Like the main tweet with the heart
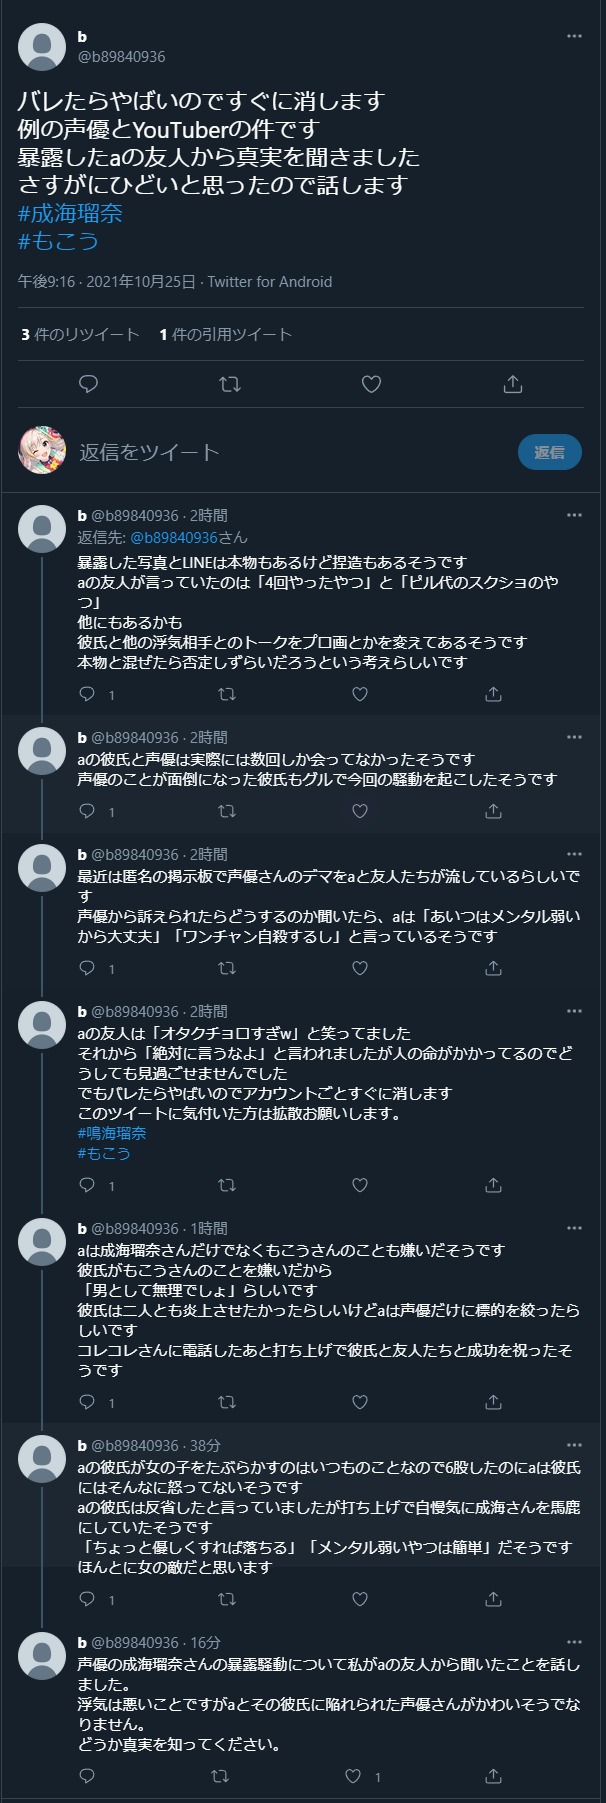Screen dimensions: 606x1803 371,384
